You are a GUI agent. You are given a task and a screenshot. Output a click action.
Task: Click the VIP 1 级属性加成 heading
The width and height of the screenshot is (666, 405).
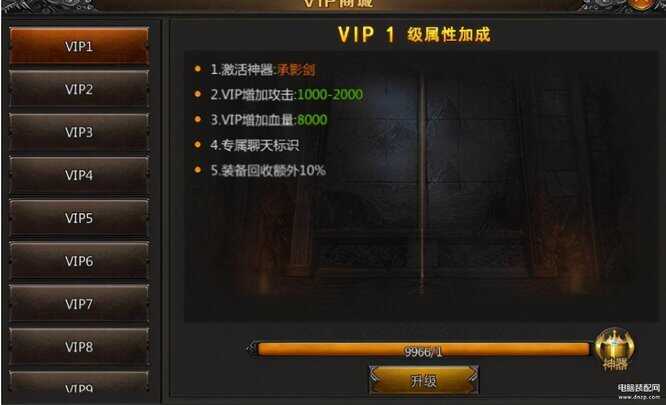[414, 34]
